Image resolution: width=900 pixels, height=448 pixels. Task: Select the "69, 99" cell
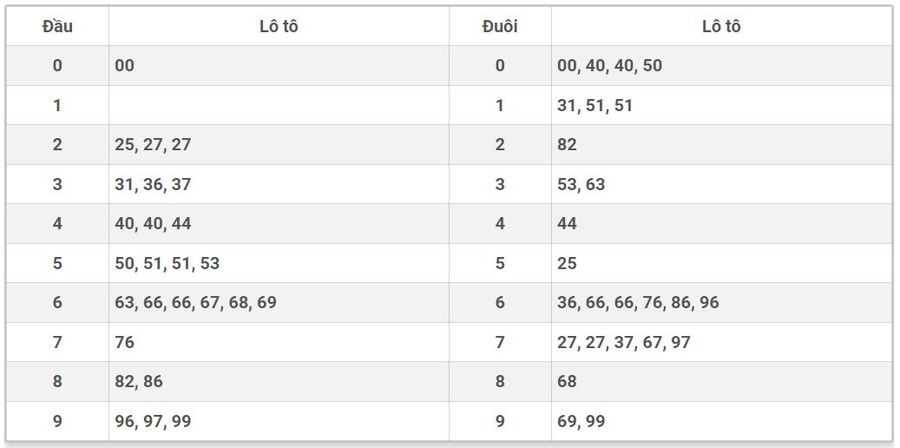(x=581, y=421)
